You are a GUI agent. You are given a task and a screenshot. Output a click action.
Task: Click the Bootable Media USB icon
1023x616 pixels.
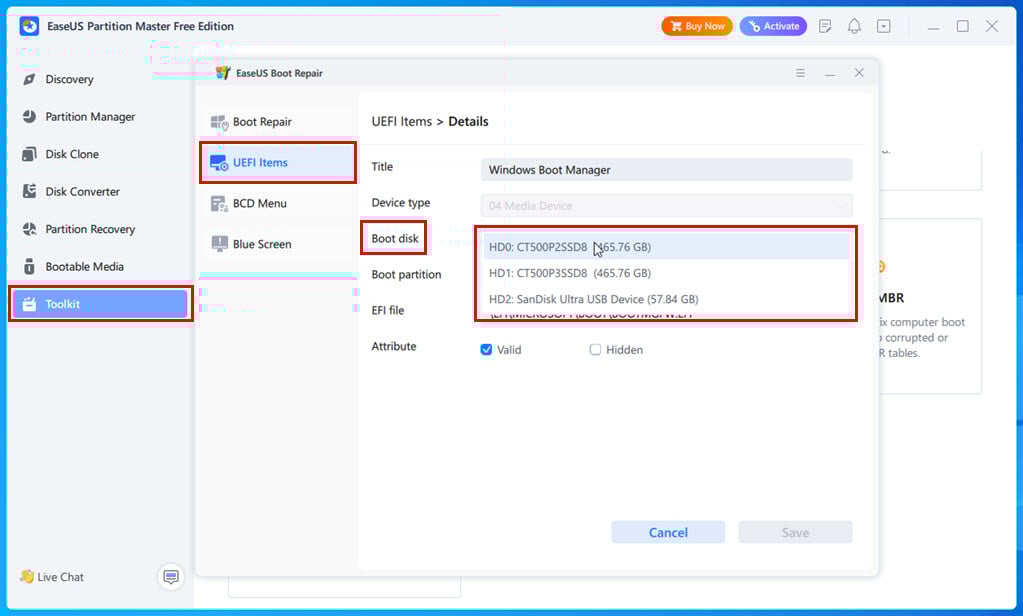click(29, 267)
